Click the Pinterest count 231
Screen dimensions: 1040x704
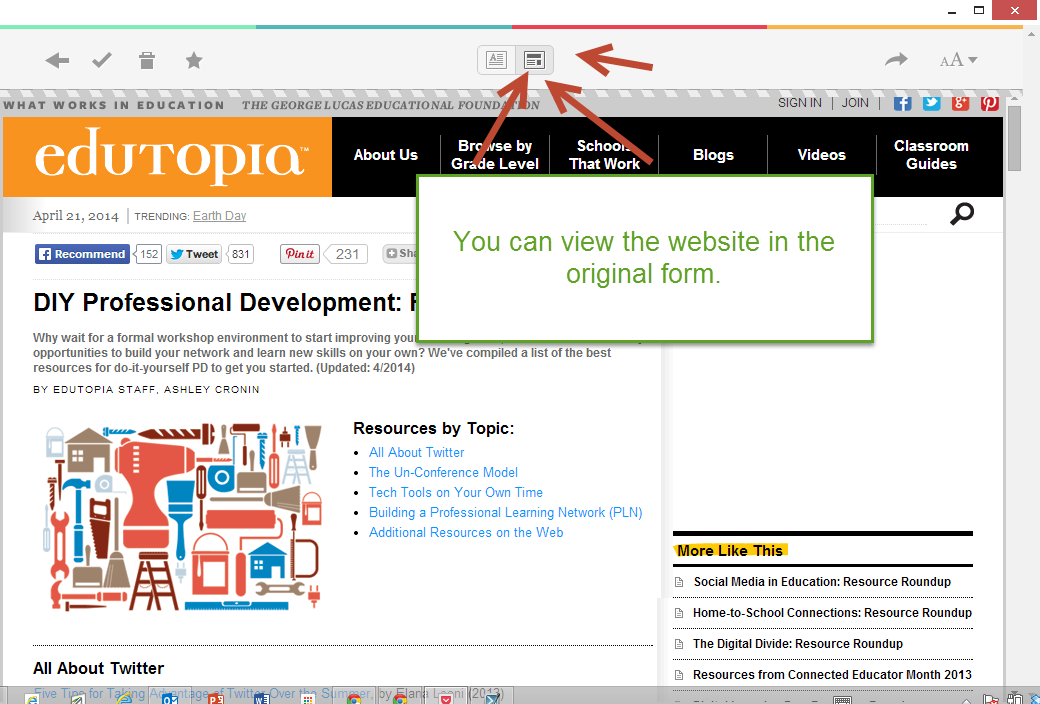point(347,254)
